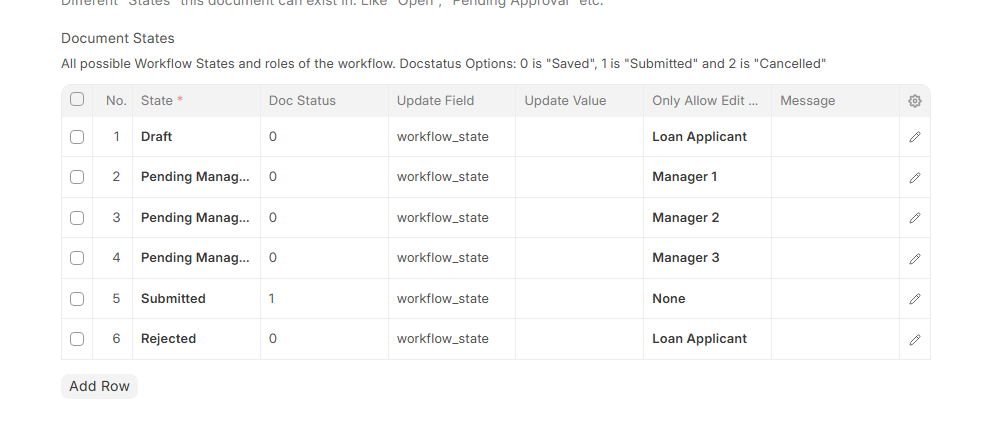
Task: Open row editor for the Manager 2 row
Action: [x=914, y=218]
